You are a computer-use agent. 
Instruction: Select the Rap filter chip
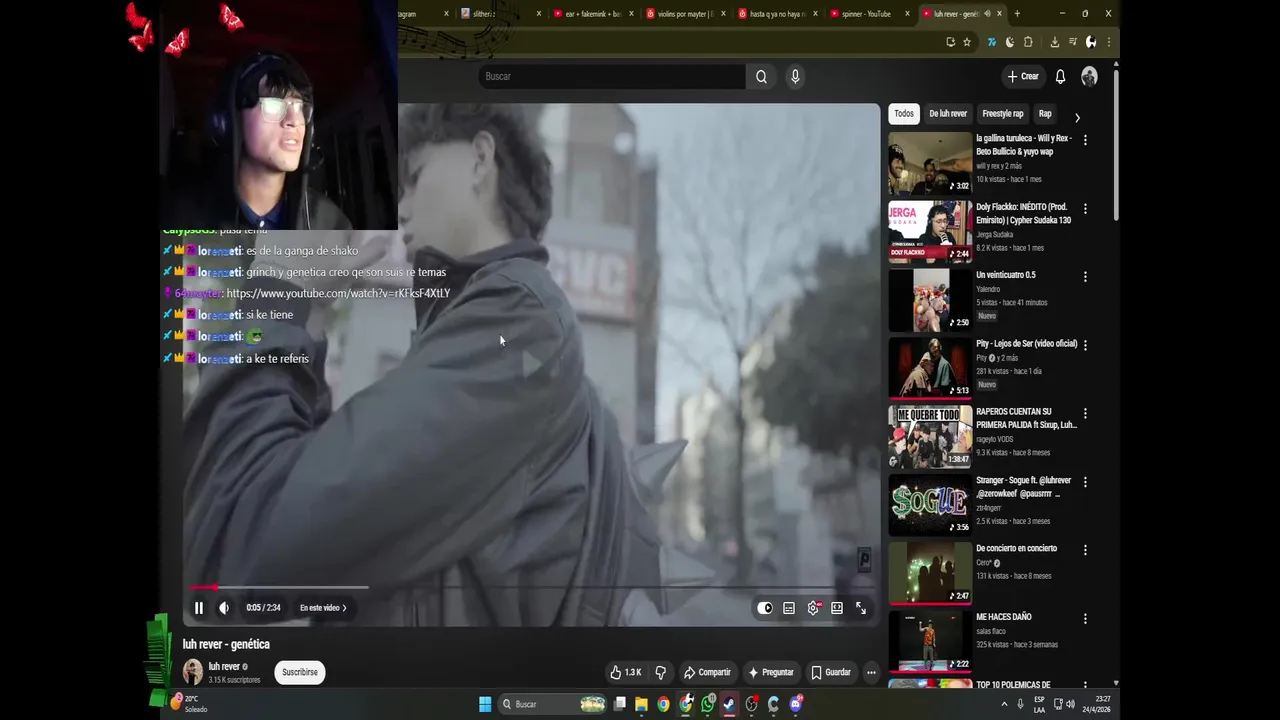(1045, 114)
